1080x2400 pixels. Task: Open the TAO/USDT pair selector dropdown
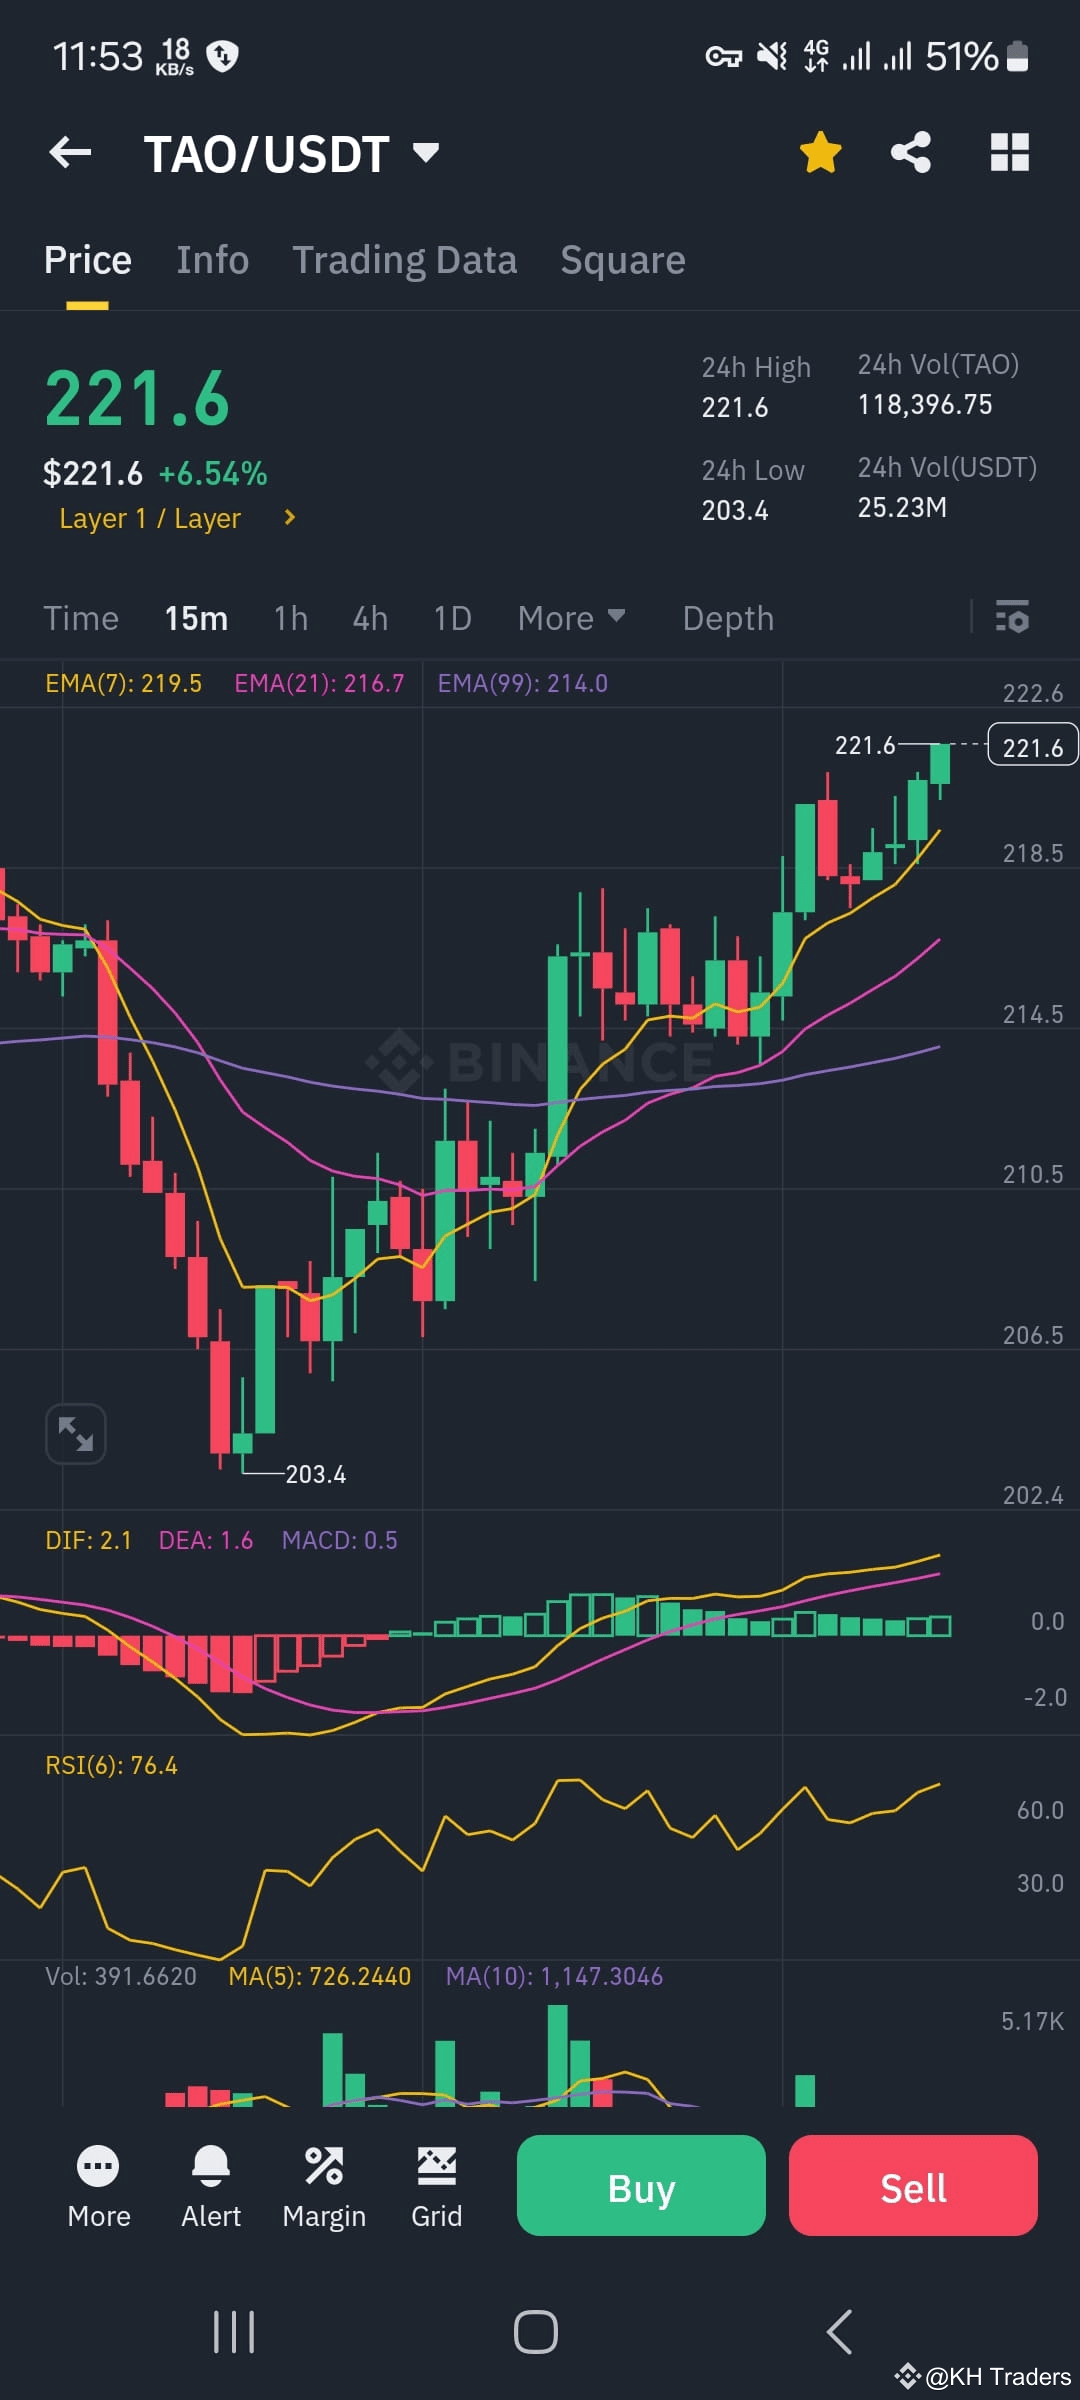point(292,154)
